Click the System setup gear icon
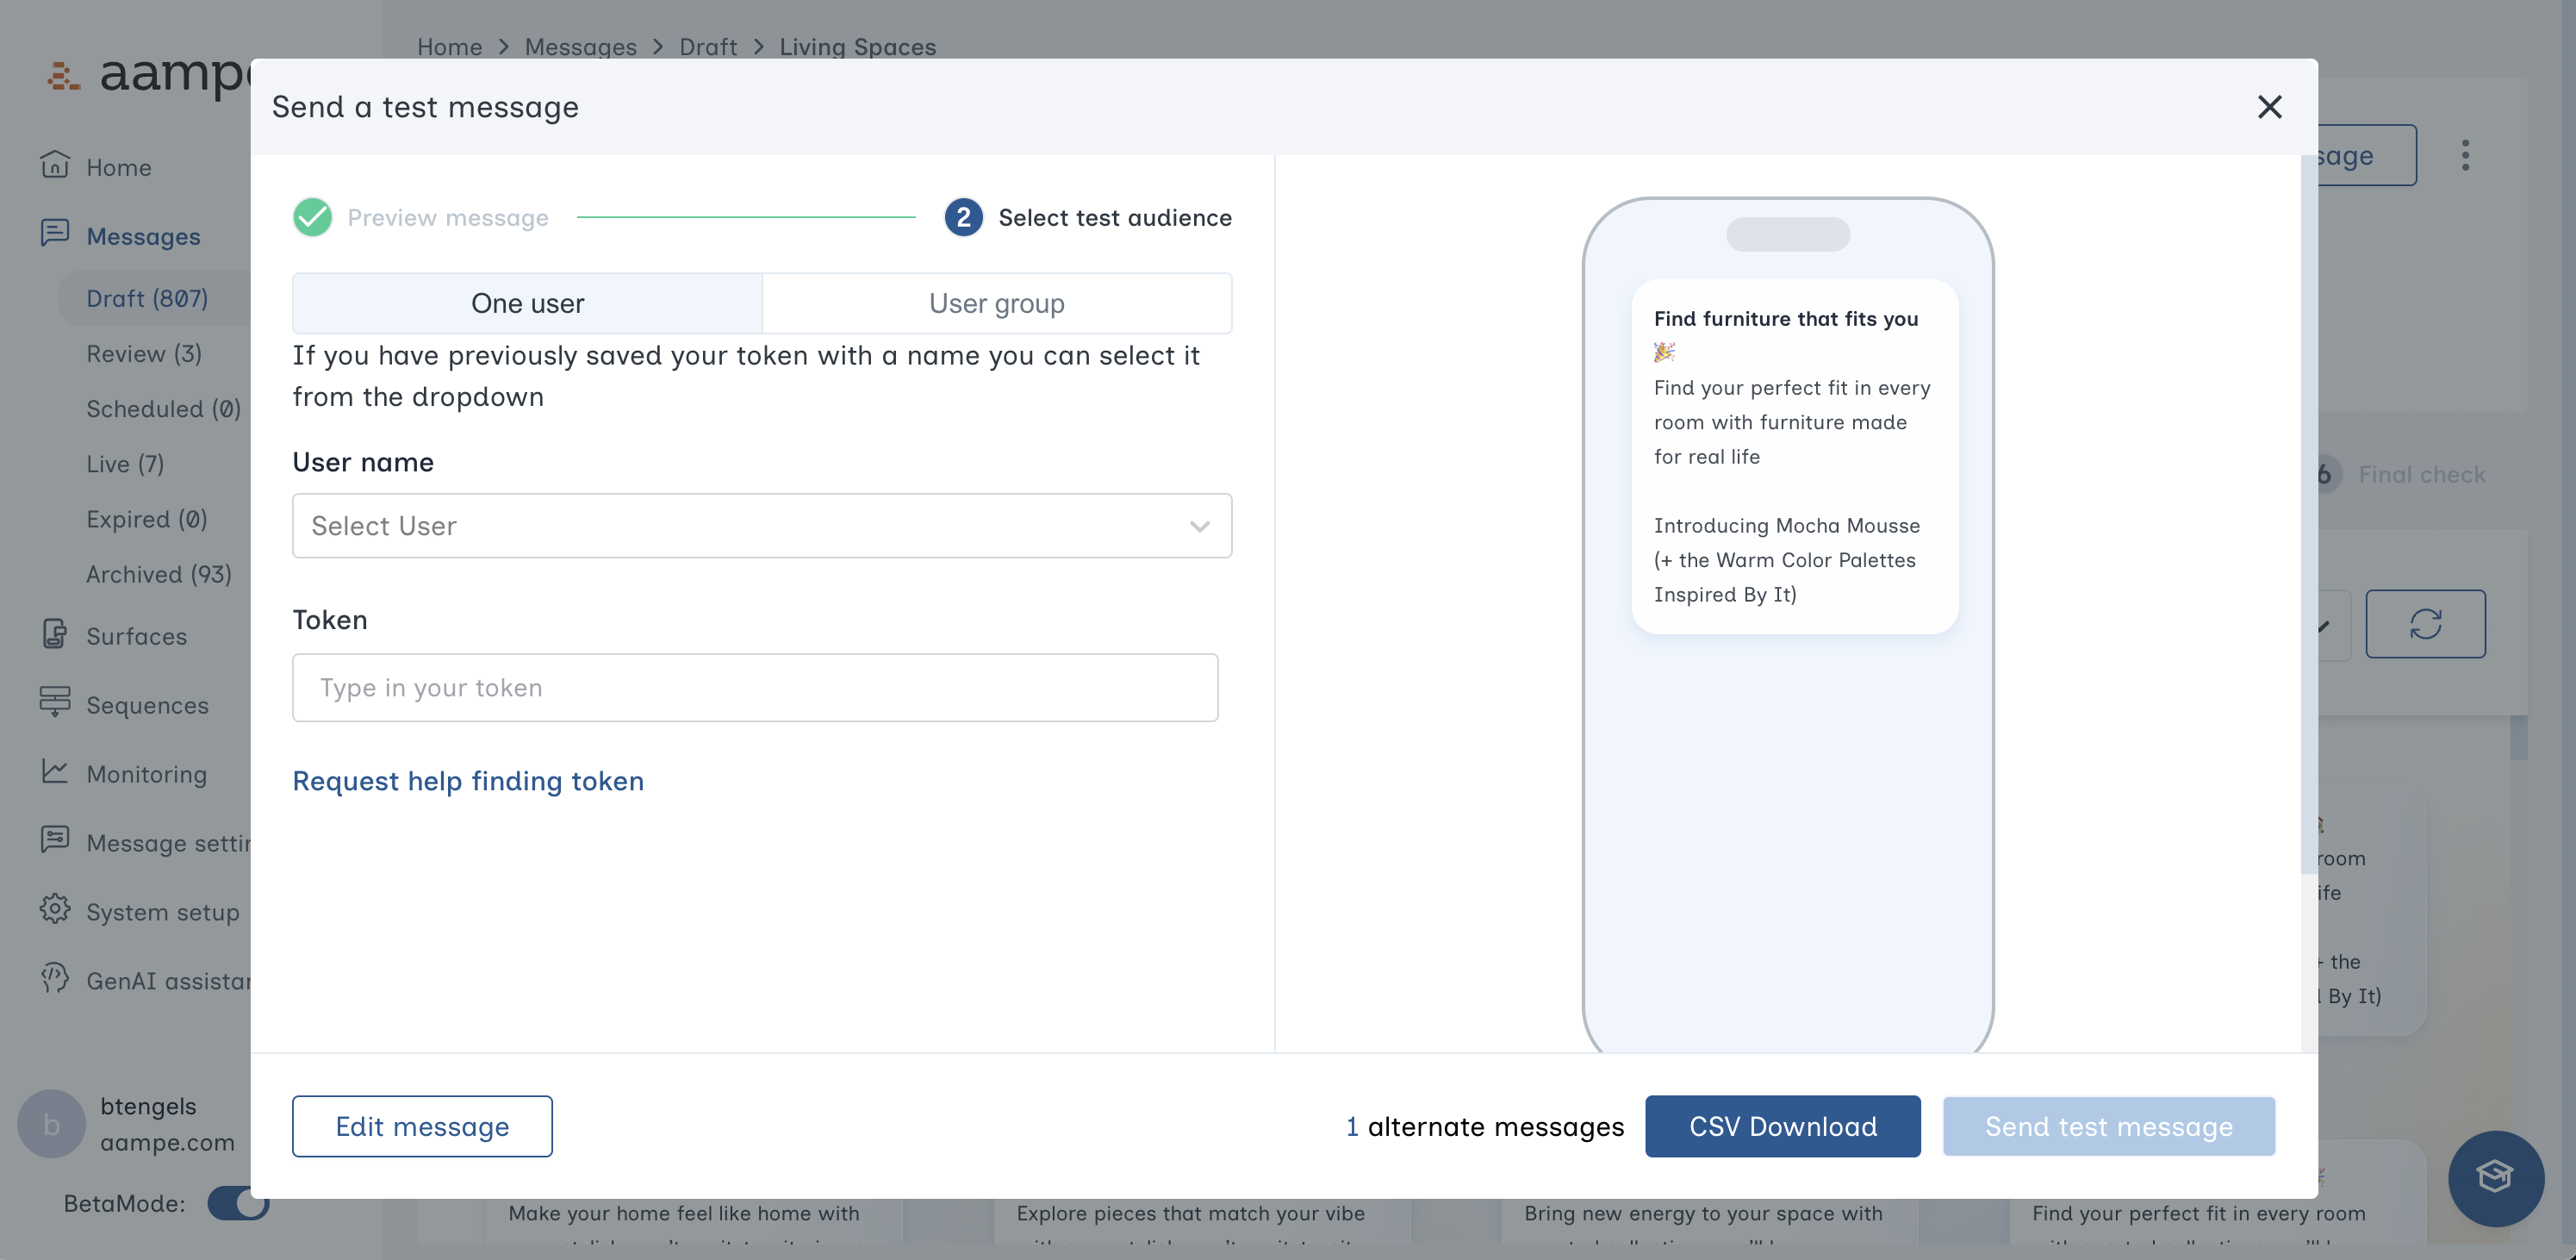 click(55, 910)
